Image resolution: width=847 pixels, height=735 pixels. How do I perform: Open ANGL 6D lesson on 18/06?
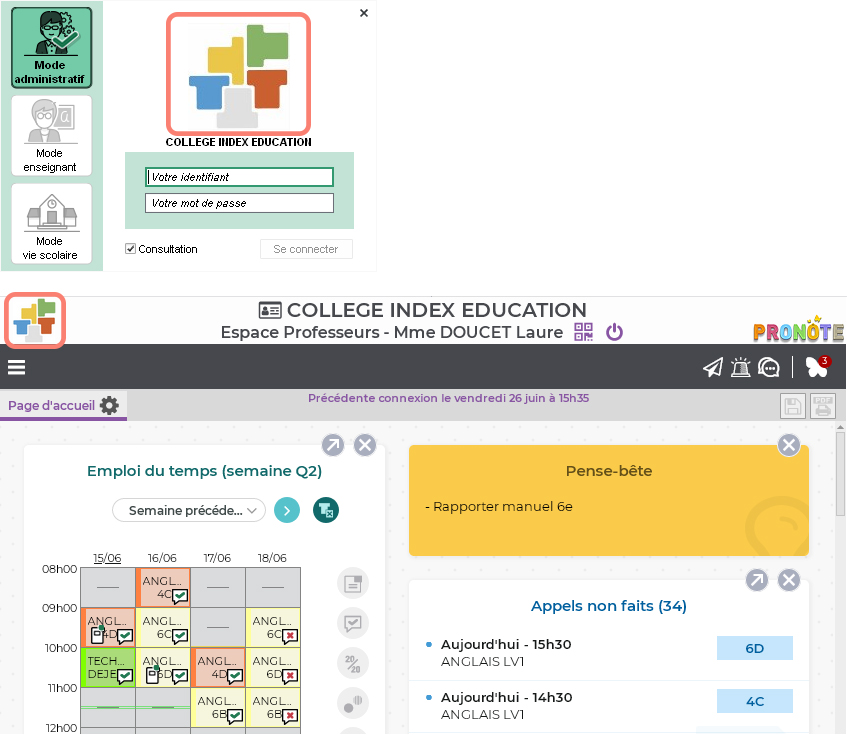[x=273, y=667]
